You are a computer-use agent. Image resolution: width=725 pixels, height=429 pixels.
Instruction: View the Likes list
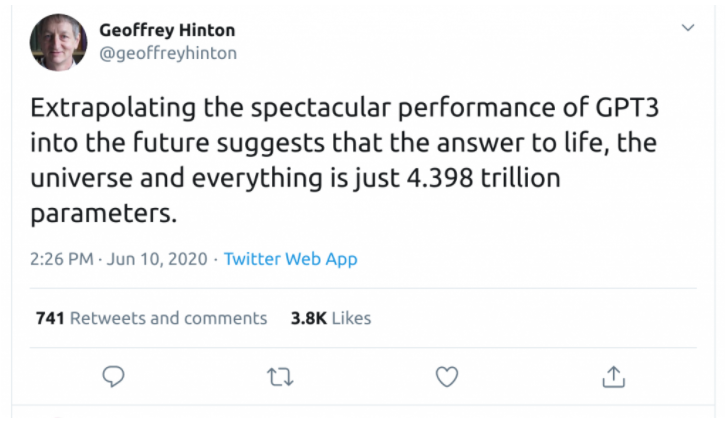click(351, 318)
